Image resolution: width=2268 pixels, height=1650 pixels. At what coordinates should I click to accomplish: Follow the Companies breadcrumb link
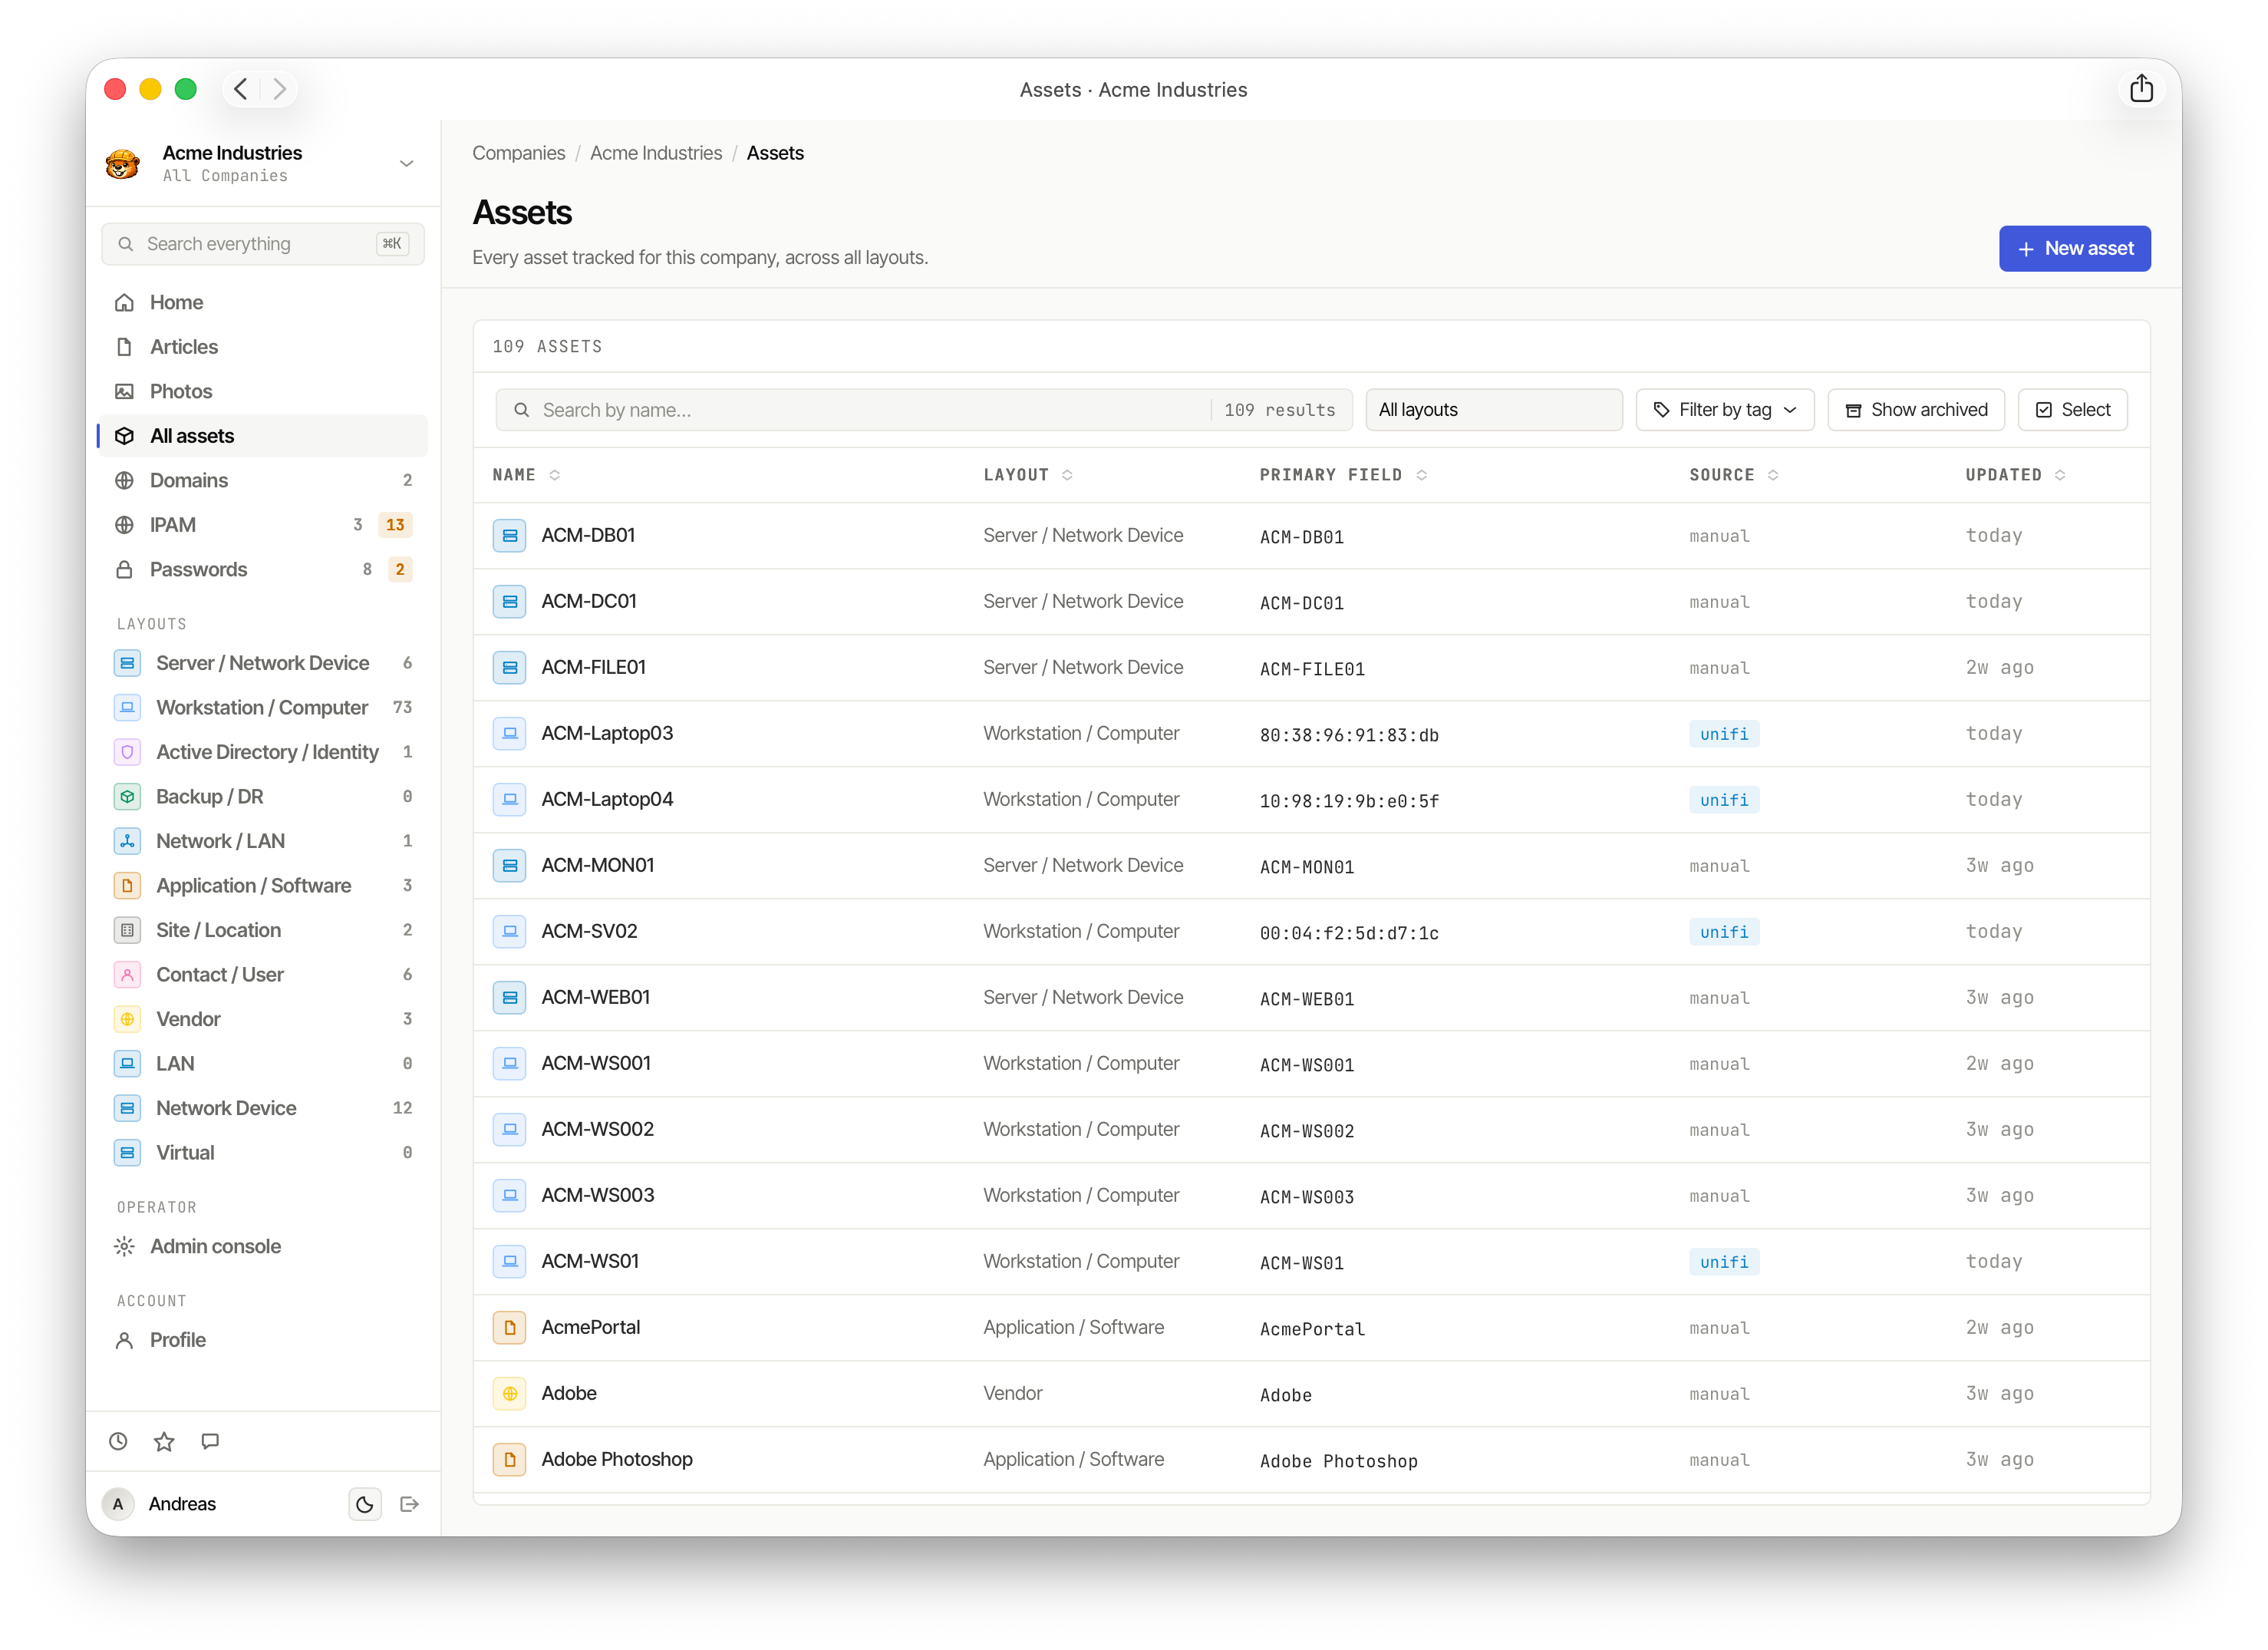(518, 153)
